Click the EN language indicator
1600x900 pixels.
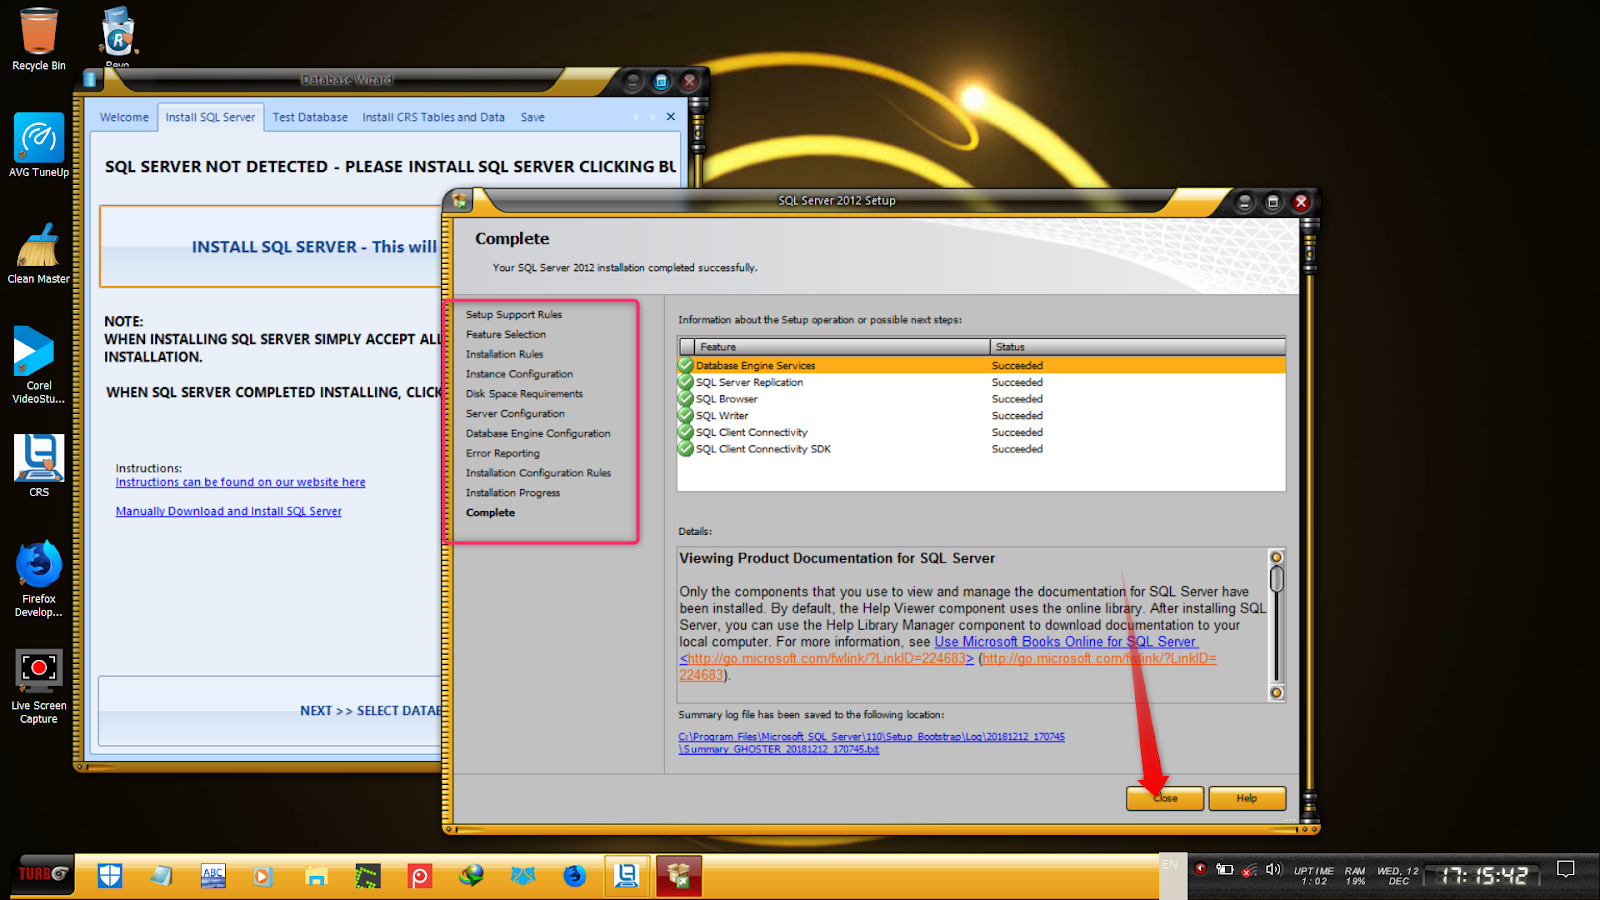1170,864
